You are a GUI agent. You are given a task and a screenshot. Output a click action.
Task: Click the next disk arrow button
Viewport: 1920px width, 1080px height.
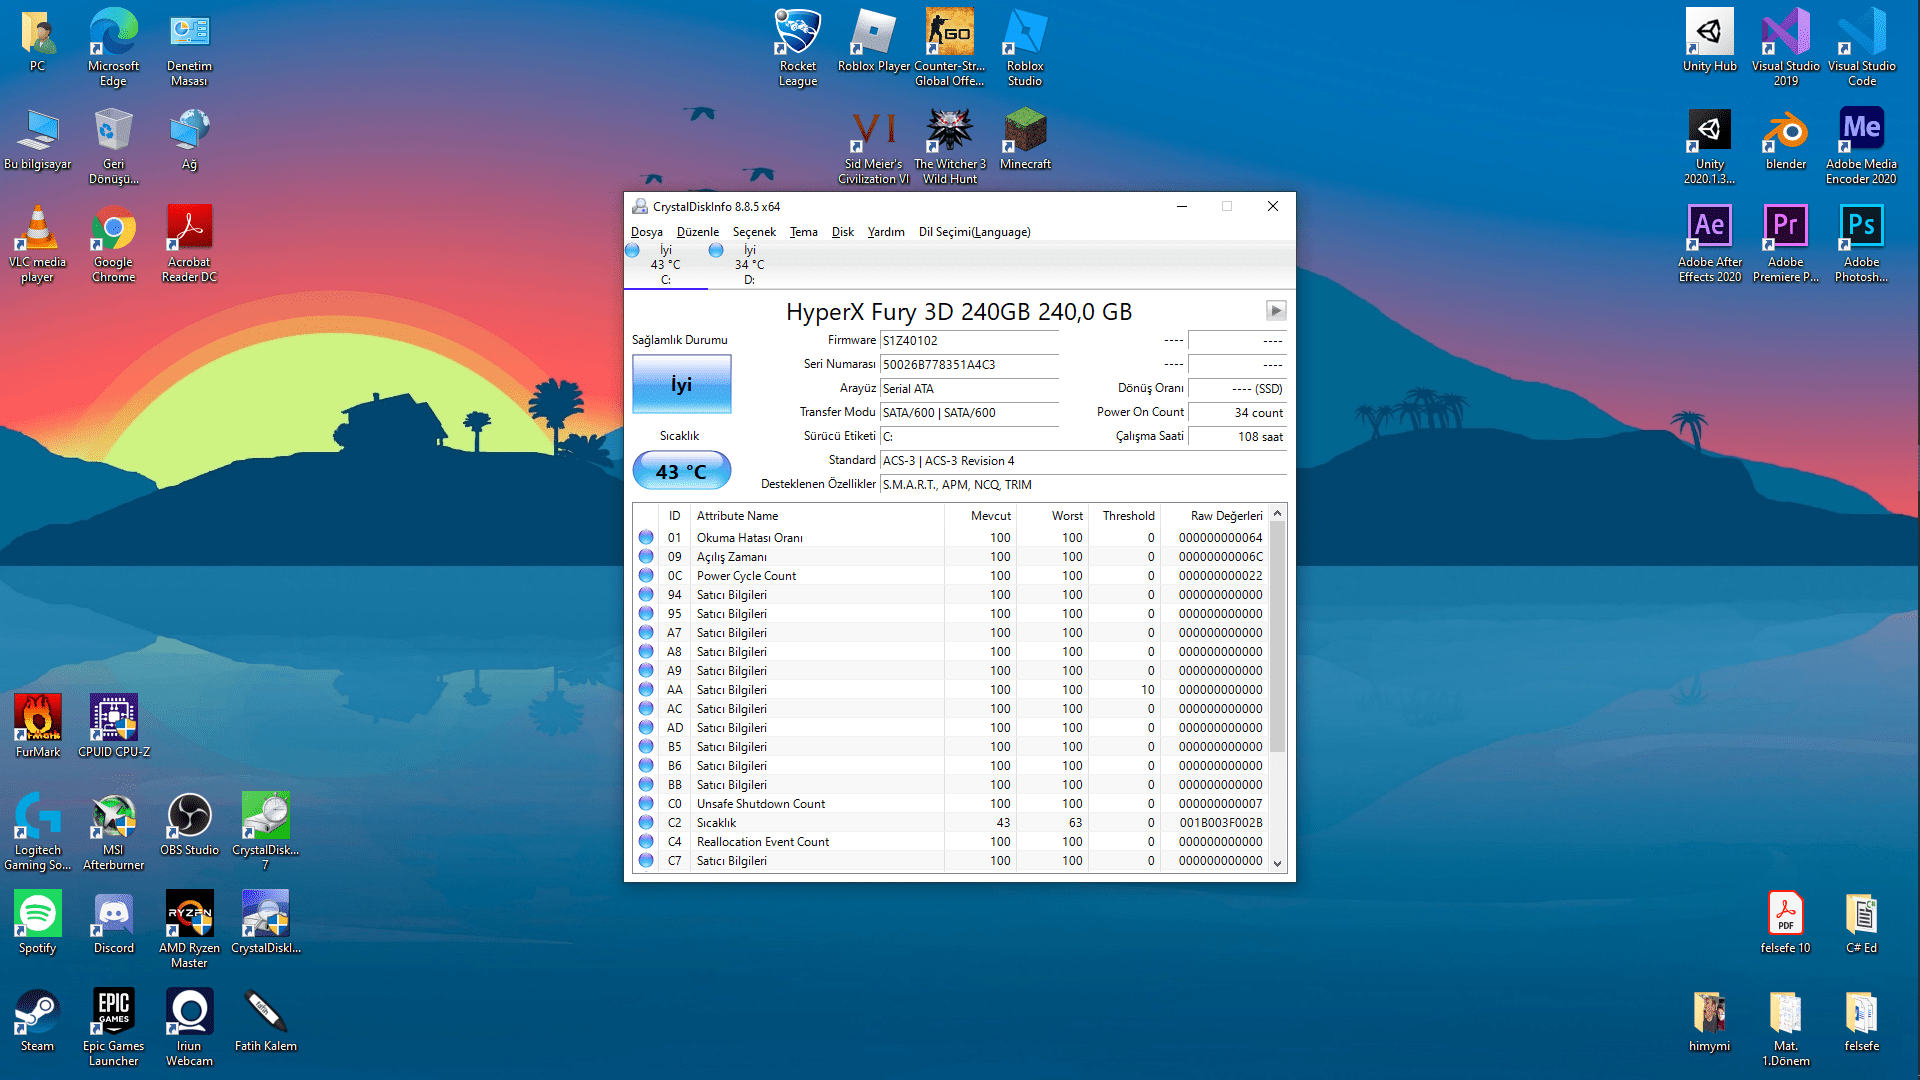pos(1276,311)
